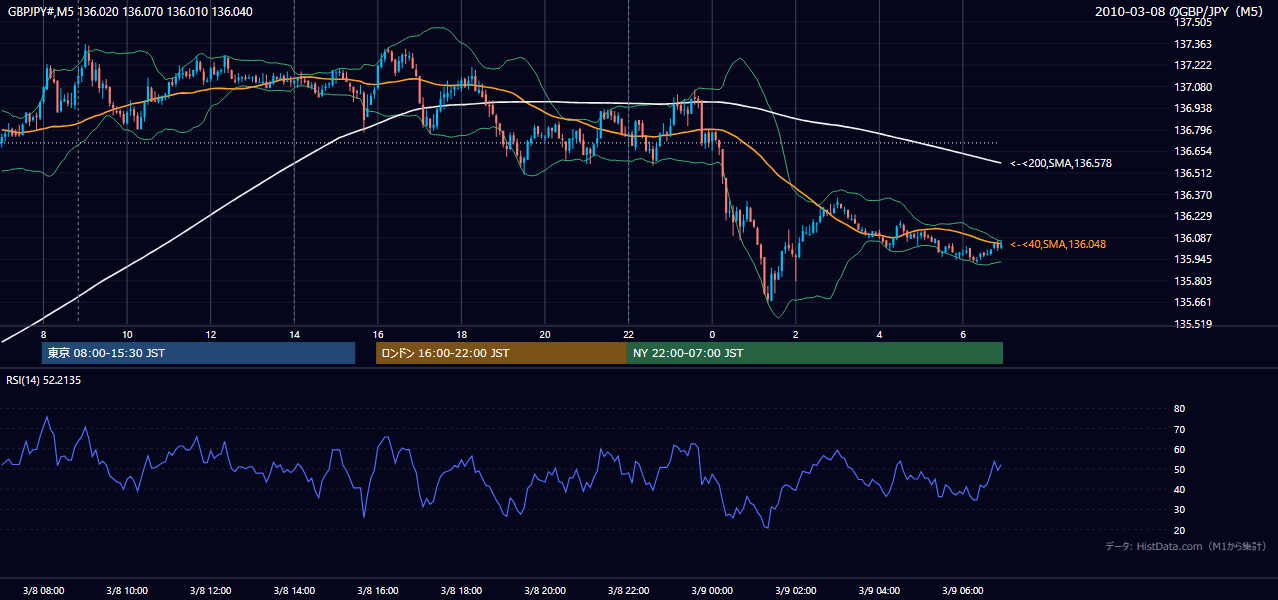Click the bottom time label 3/8 14:00

[294, 591]
